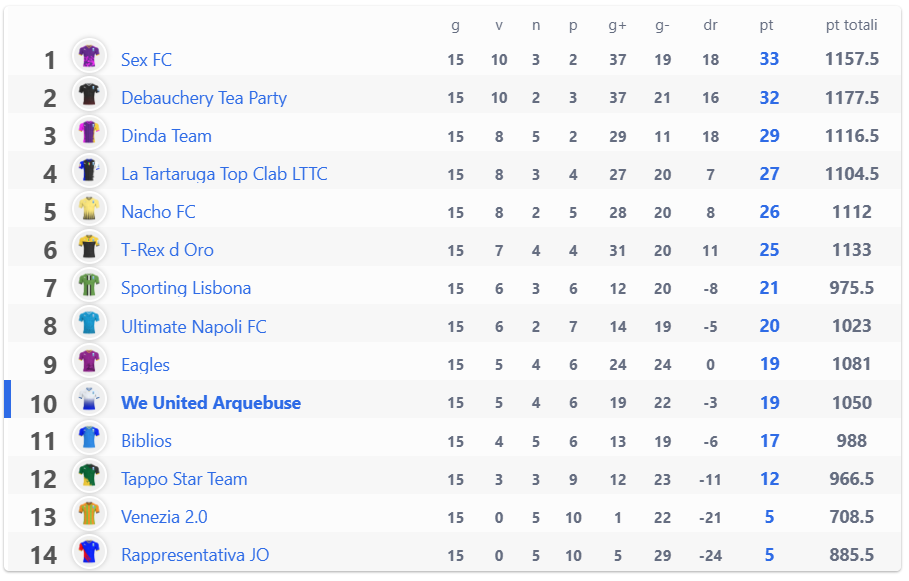909x581 pixels.
Task: Click the We United Arquebuse white-blue jersey icon
Action: coord(89,399)
